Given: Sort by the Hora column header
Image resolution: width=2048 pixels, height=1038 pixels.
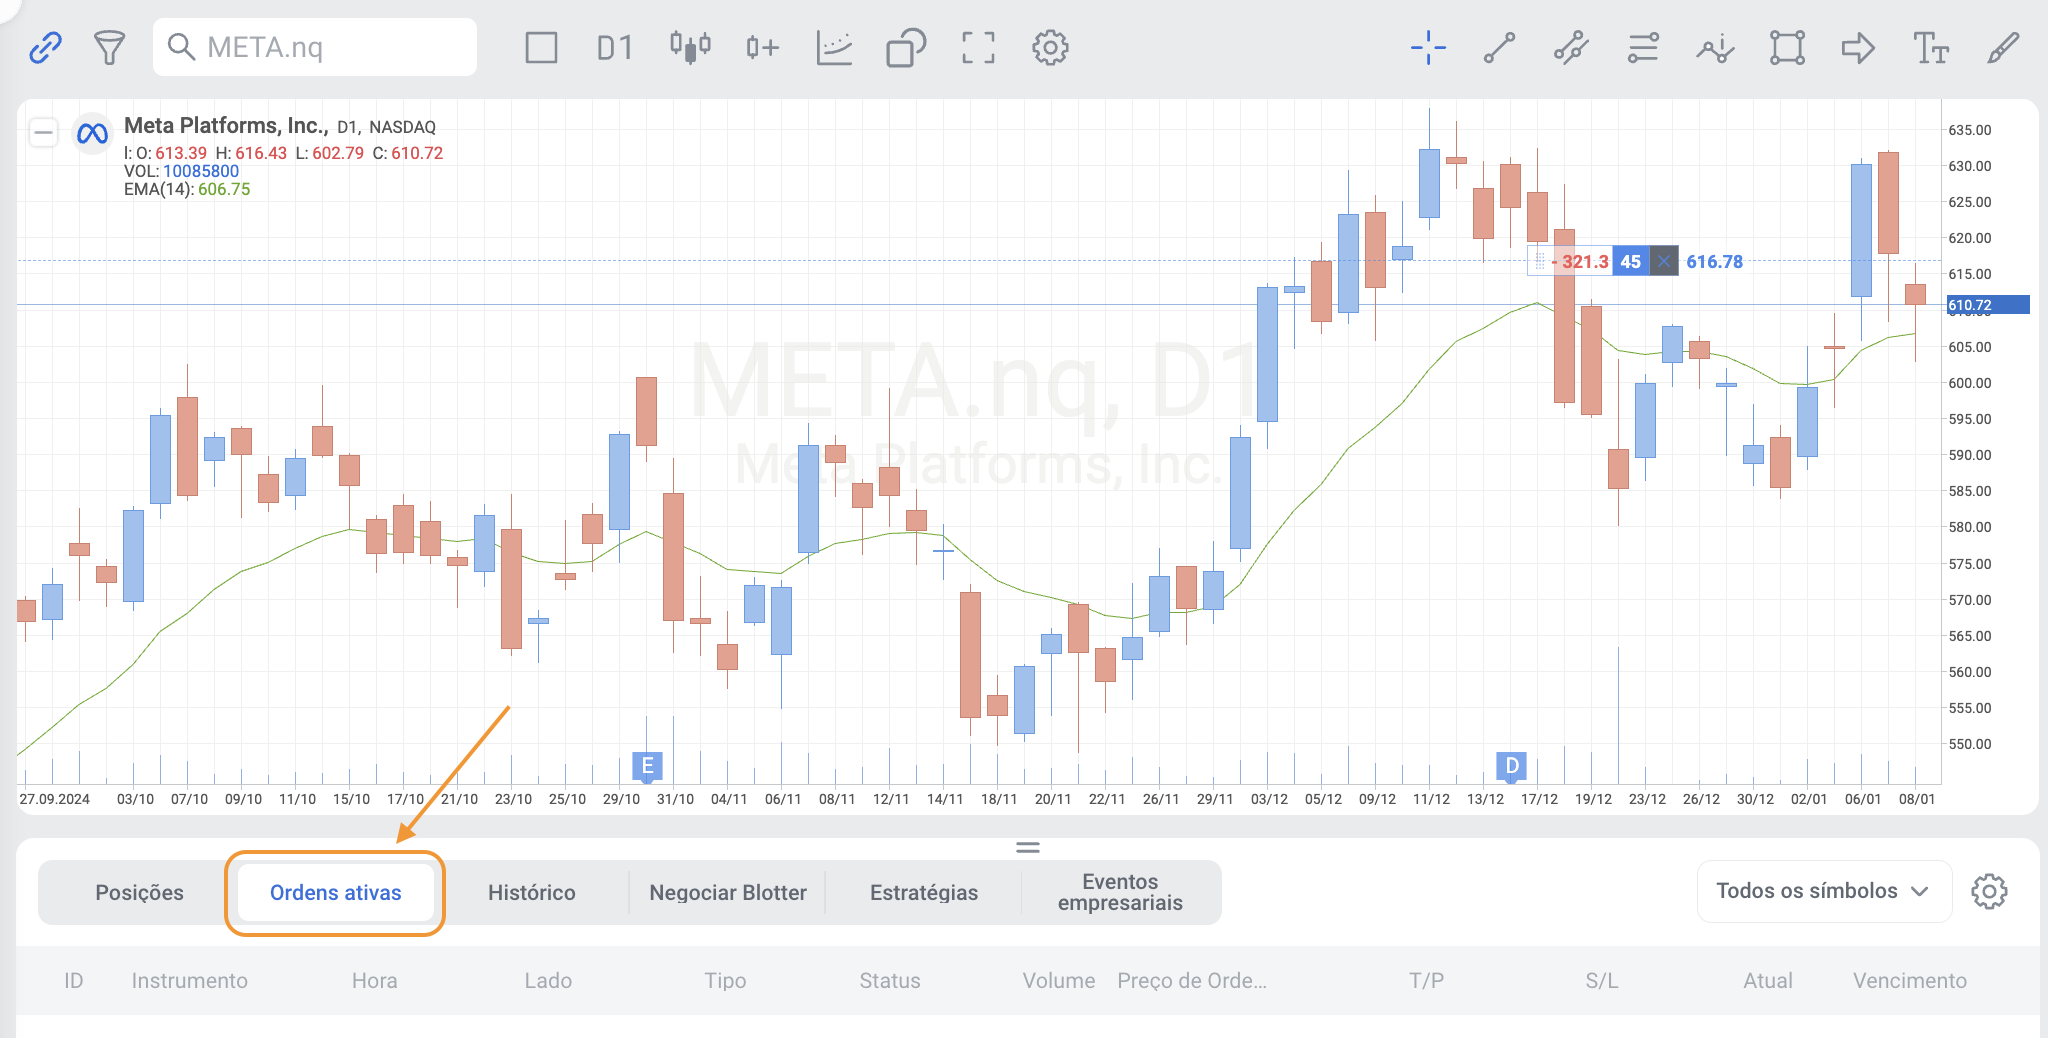Looking at the screenshot, I should (x=374, y=981).
